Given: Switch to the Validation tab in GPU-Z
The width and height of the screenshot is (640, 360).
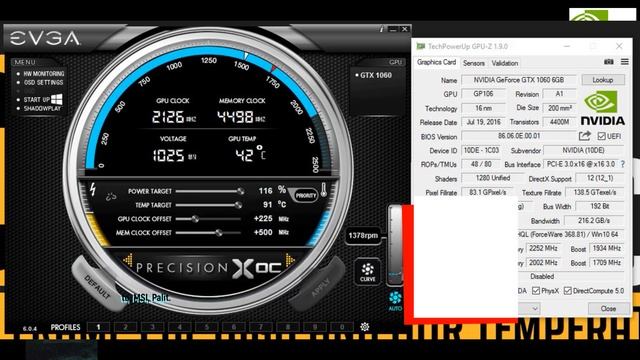Looking at the screenshot, I should 505,63.
